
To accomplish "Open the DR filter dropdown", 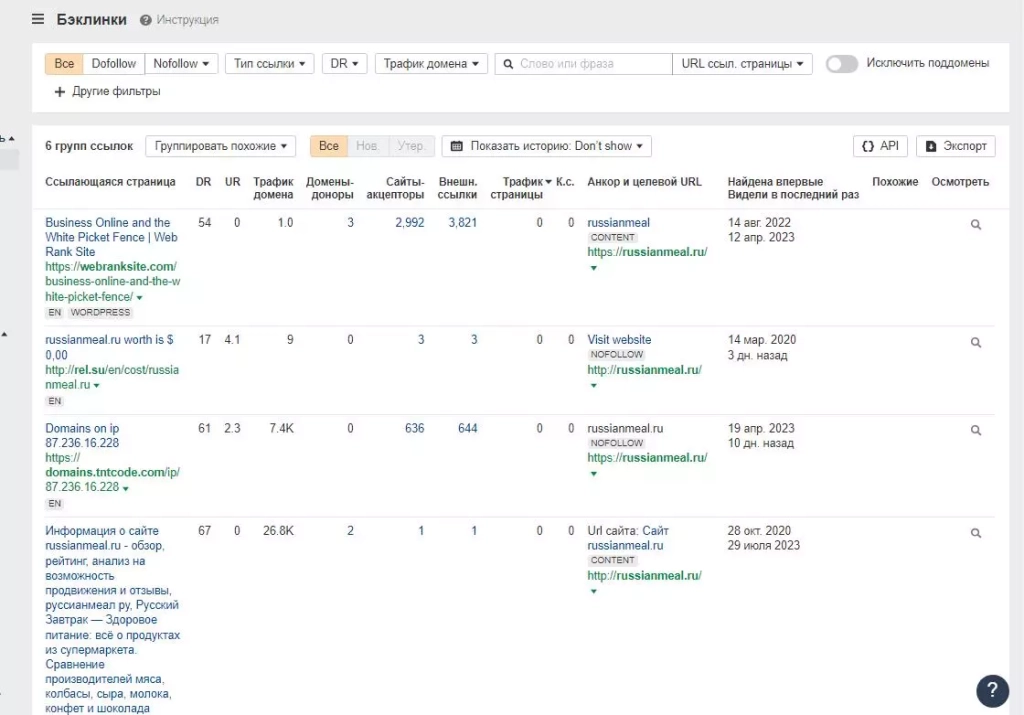I will point(344,63).
